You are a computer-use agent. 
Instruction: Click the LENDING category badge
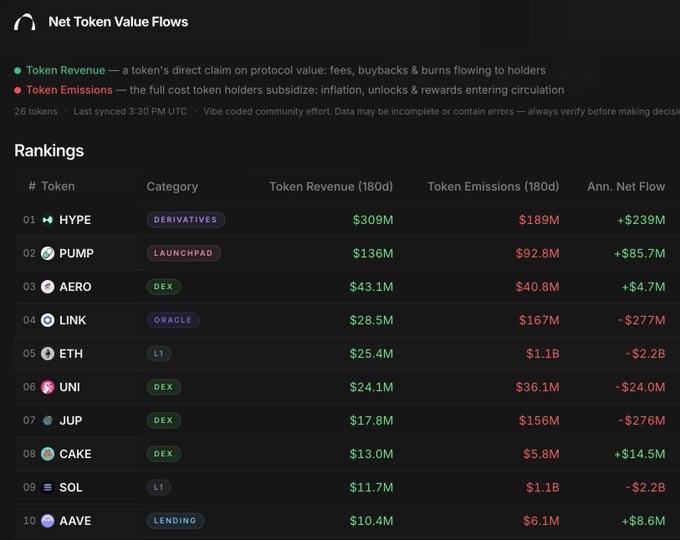(x=175, y=521)
